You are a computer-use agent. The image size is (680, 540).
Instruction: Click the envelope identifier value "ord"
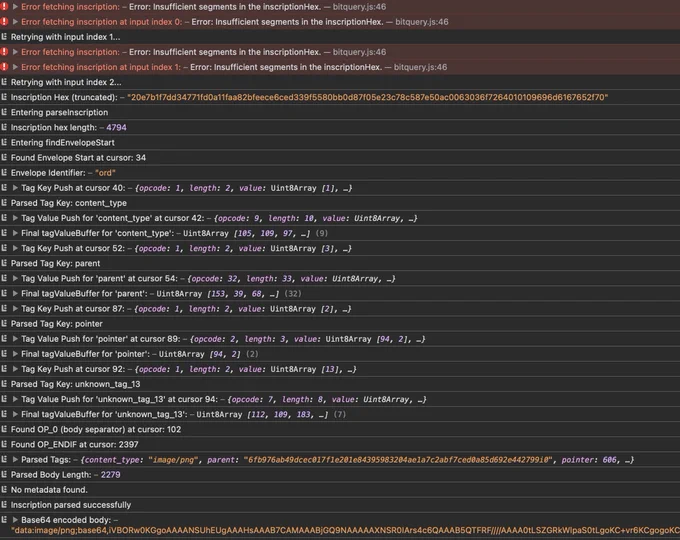click(x=105, y=173)
